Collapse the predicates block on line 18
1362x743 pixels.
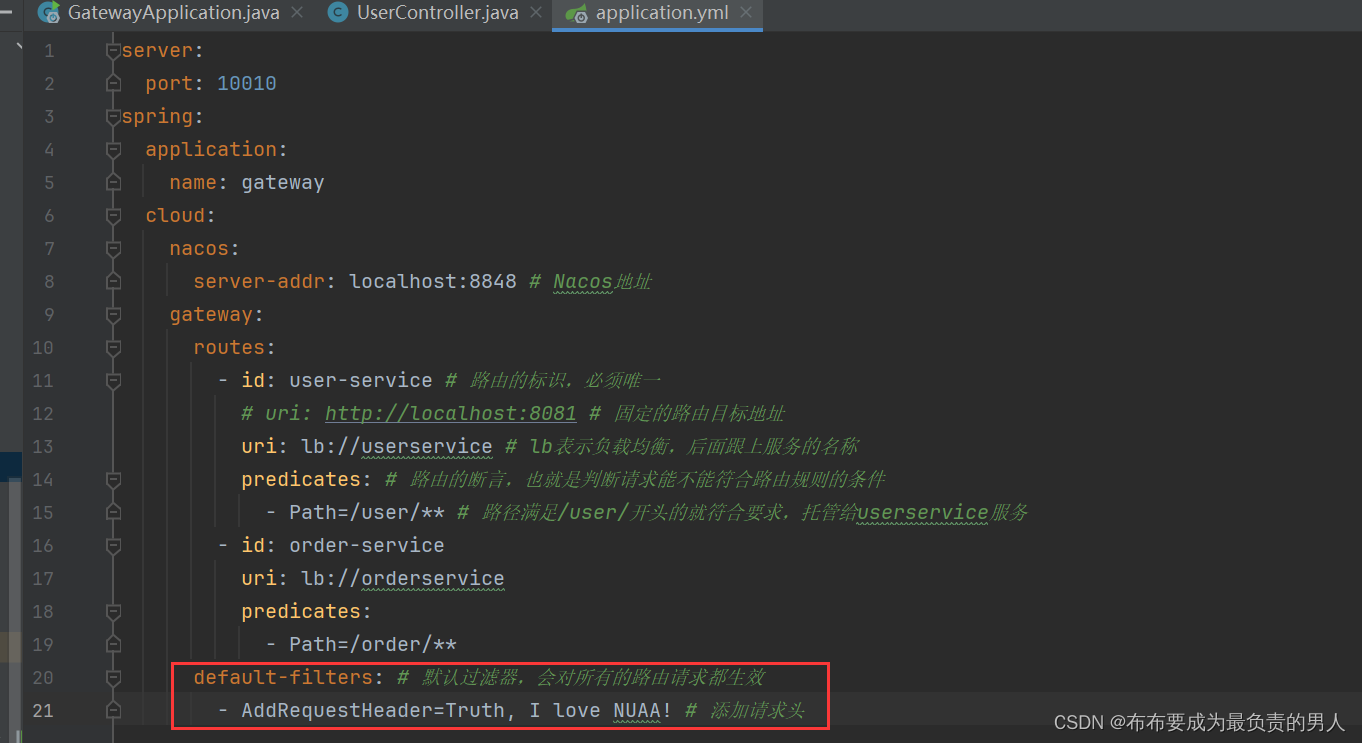113,611
